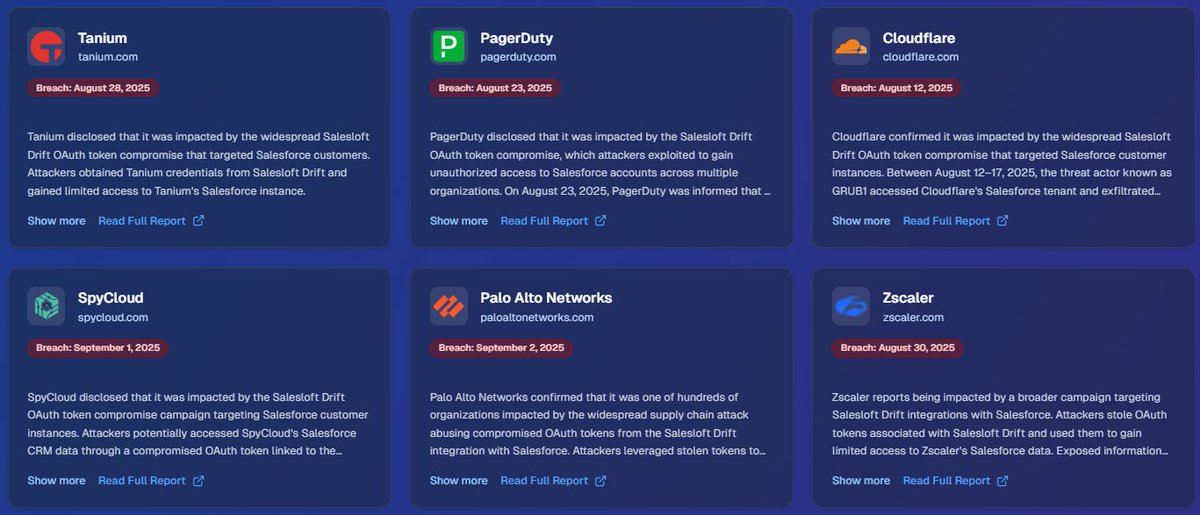Open Read Full Report for Zscaler

pos(956,481)
